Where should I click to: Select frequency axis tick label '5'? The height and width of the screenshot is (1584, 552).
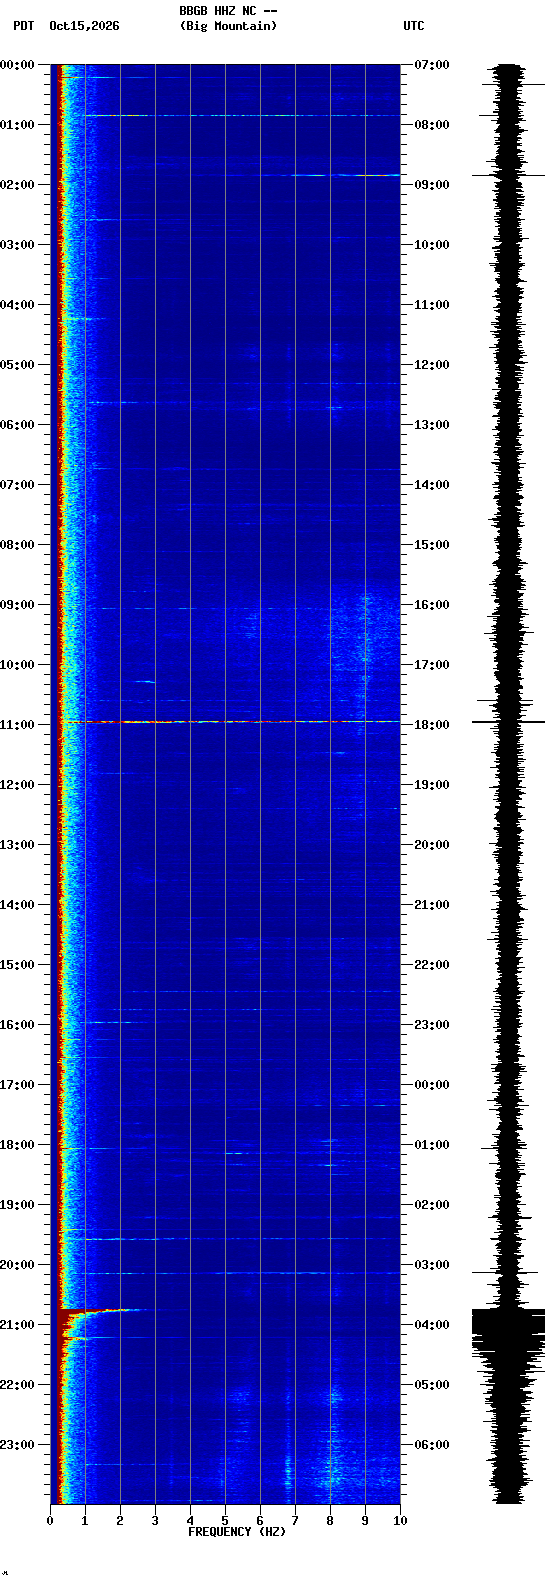pyautogui.click(x=225, y=1521)
